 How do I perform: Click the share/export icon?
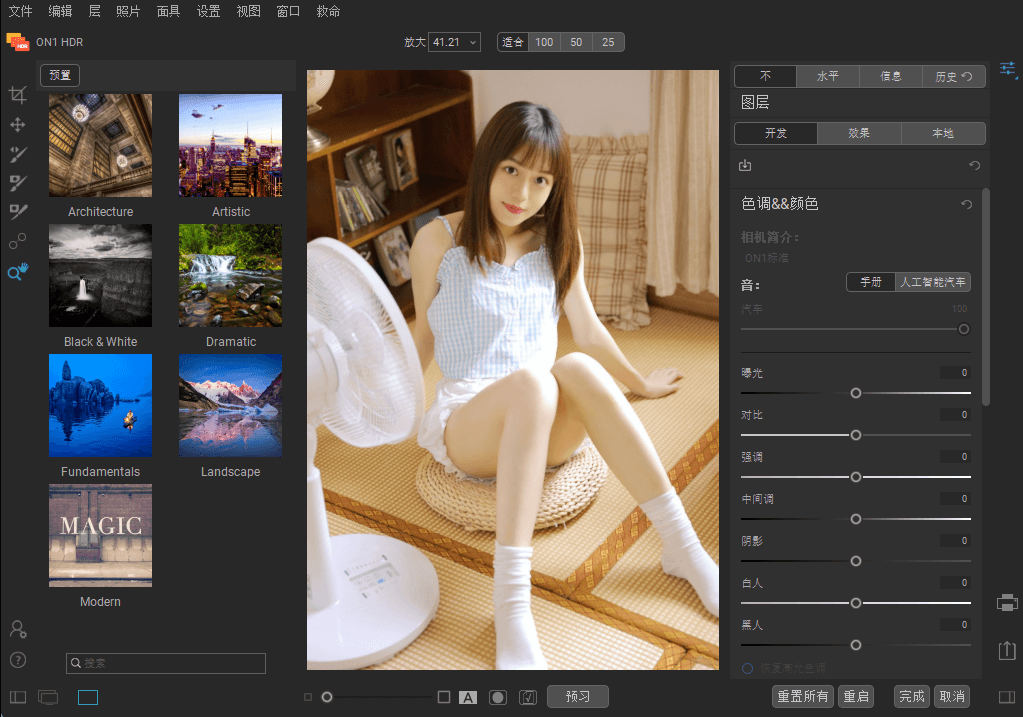(x=1007, y=650)
